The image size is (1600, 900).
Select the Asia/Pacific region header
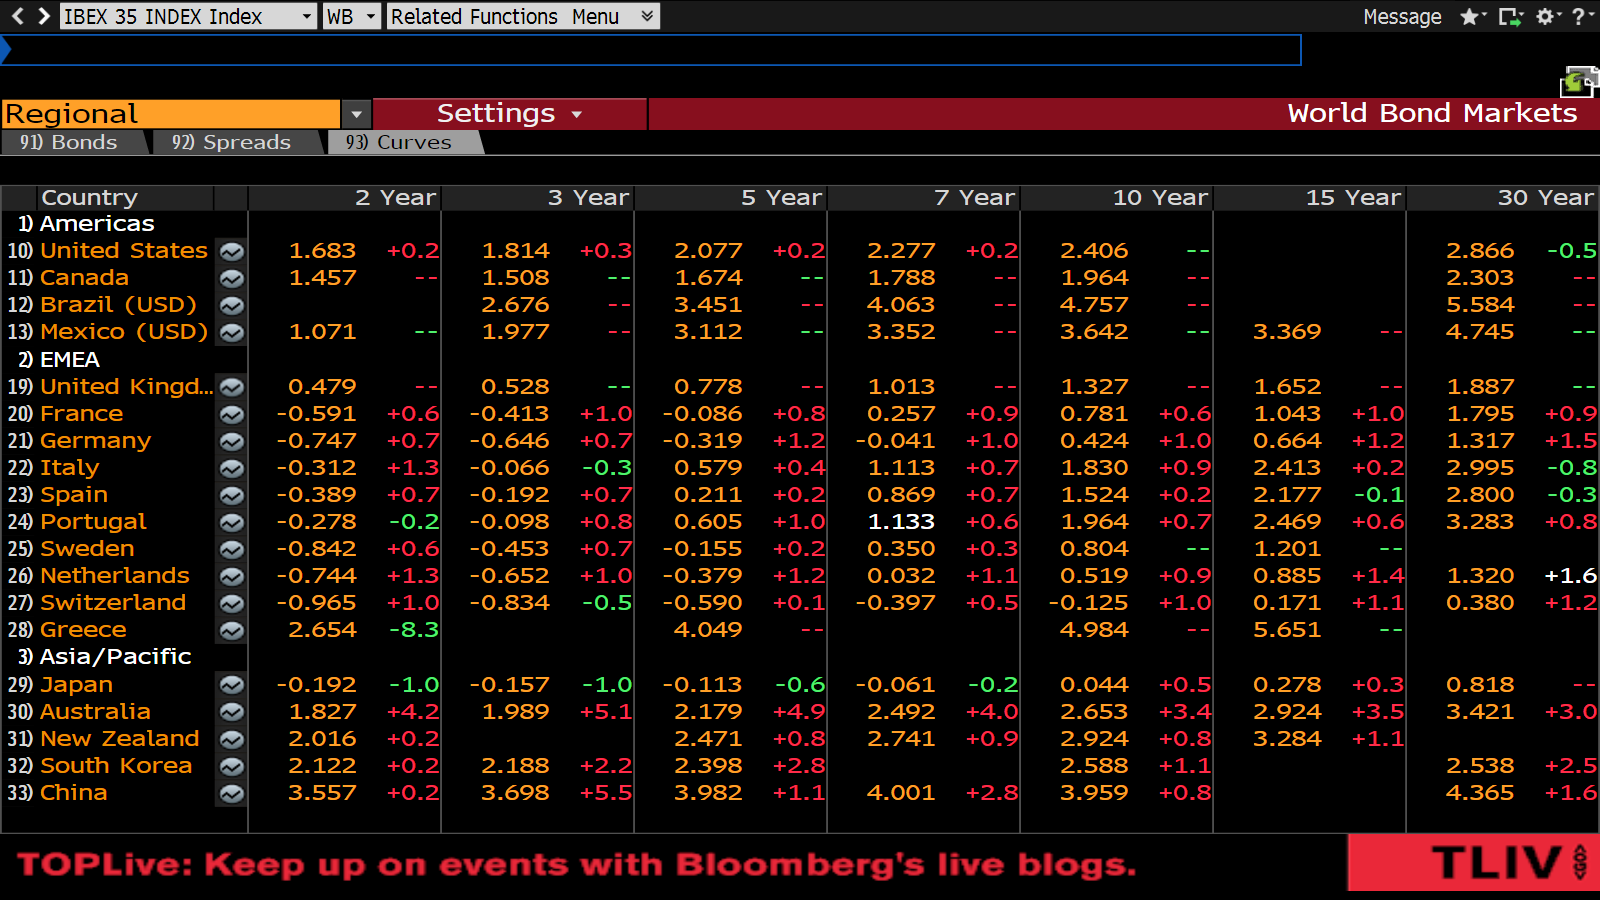click(x=115, y=657)
